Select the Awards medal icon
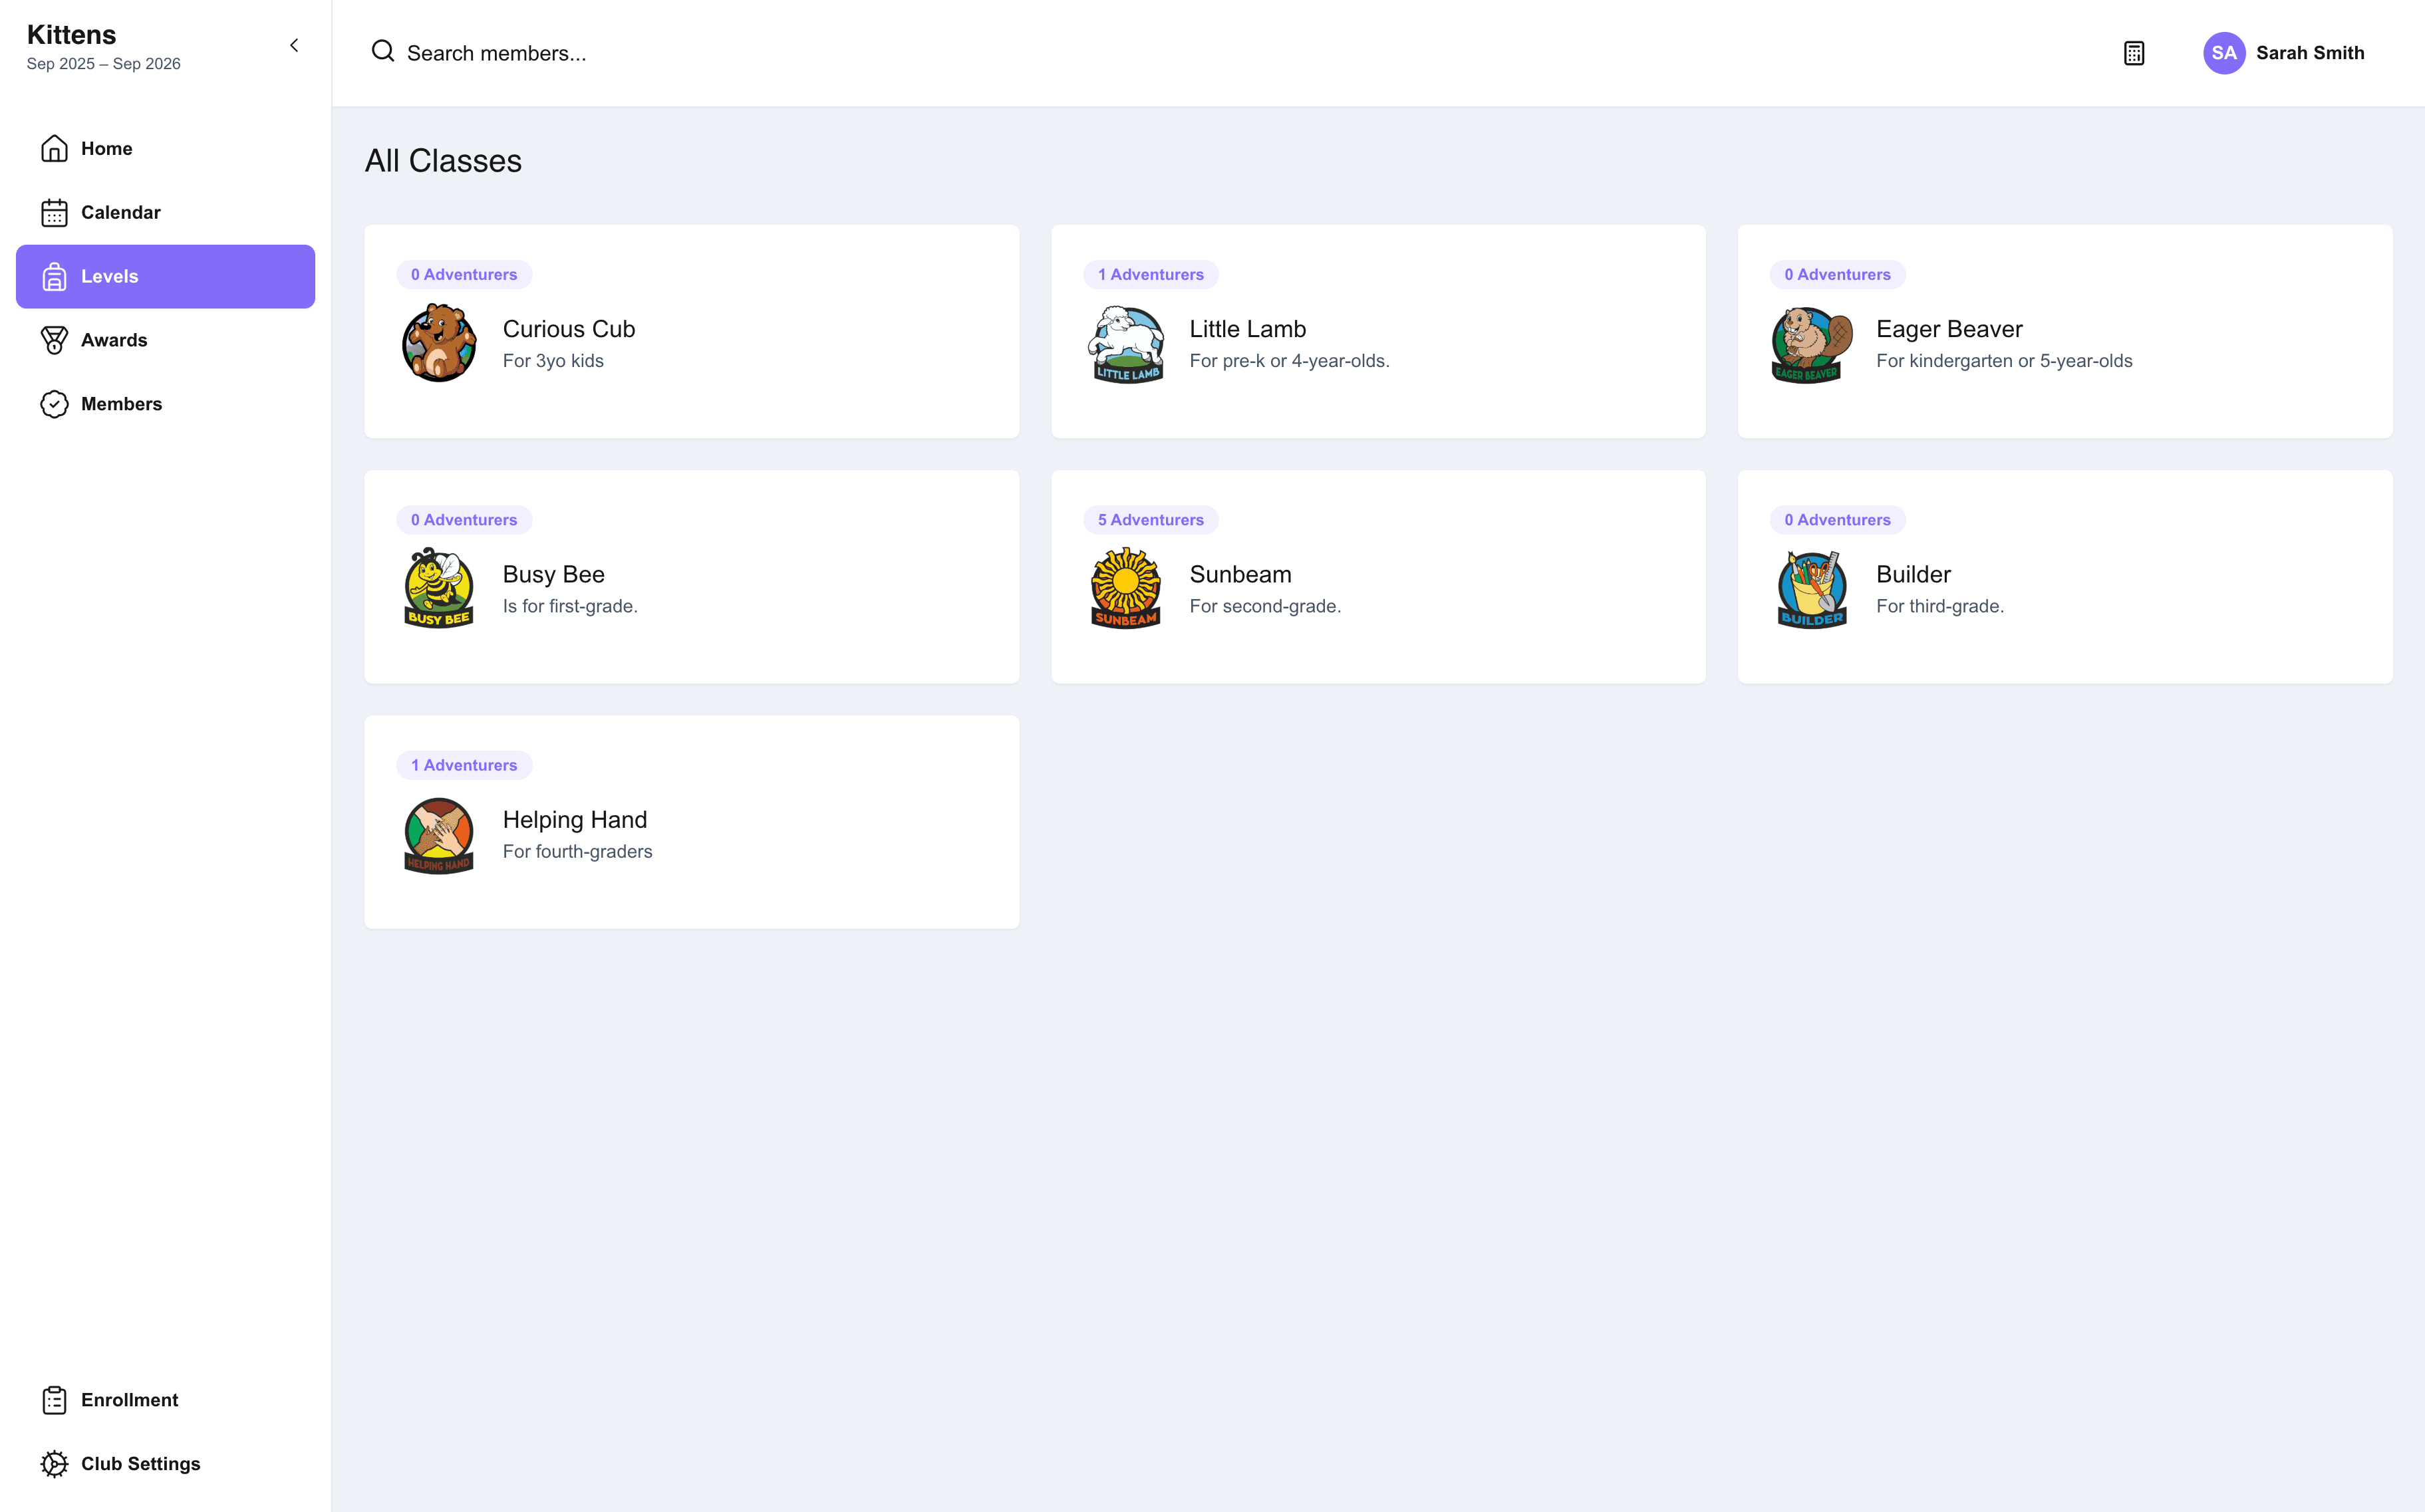2425x1512 pixels. click(x=54, y=340)
